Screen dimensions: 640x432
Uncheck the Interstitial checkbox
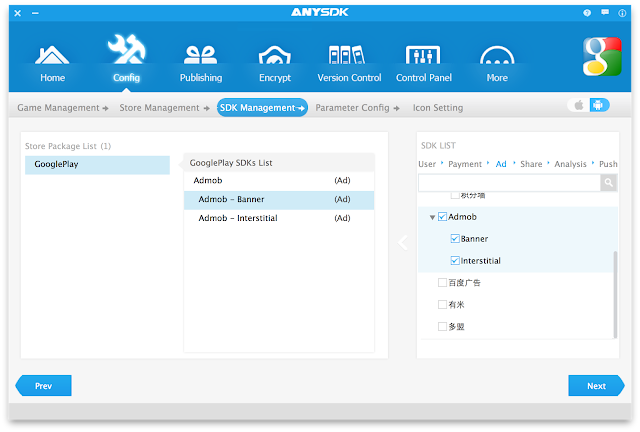(455, 261)
